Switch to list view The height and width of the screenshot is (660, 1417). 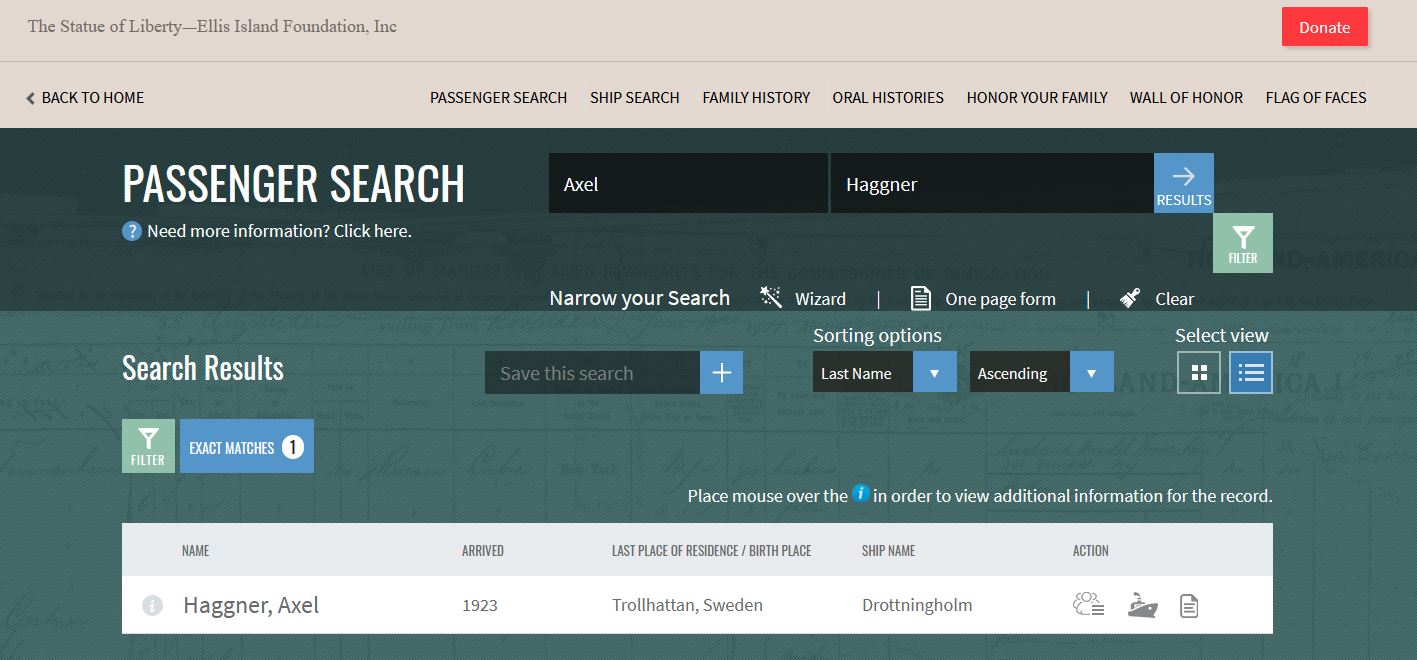click(1251, 373)
